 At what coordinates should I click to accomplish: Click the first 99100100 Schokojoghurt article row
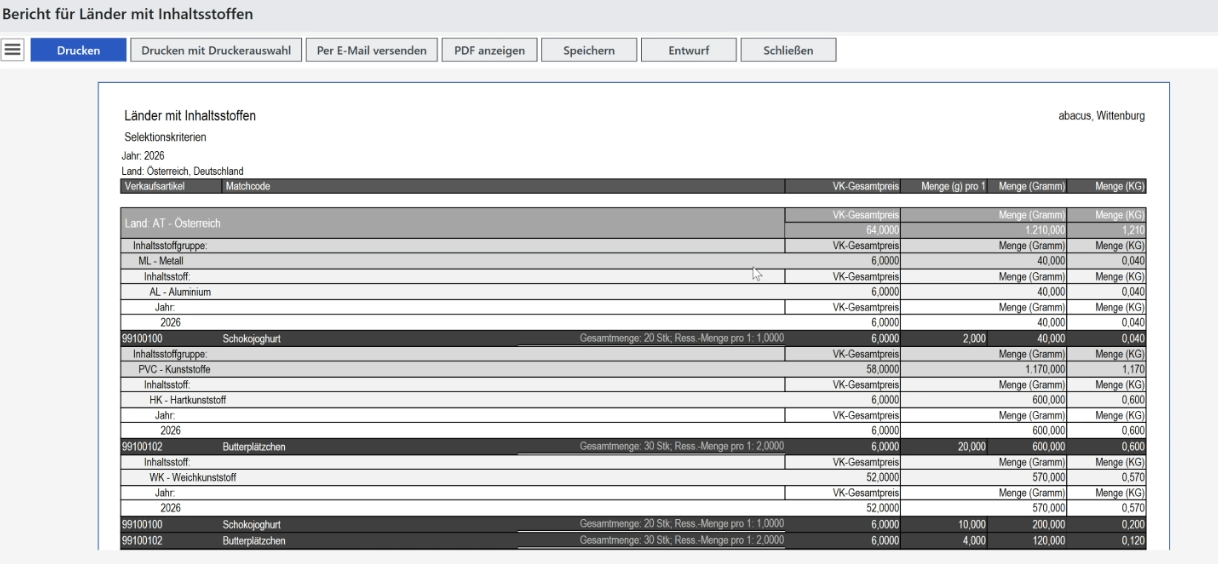coord(633,338)
